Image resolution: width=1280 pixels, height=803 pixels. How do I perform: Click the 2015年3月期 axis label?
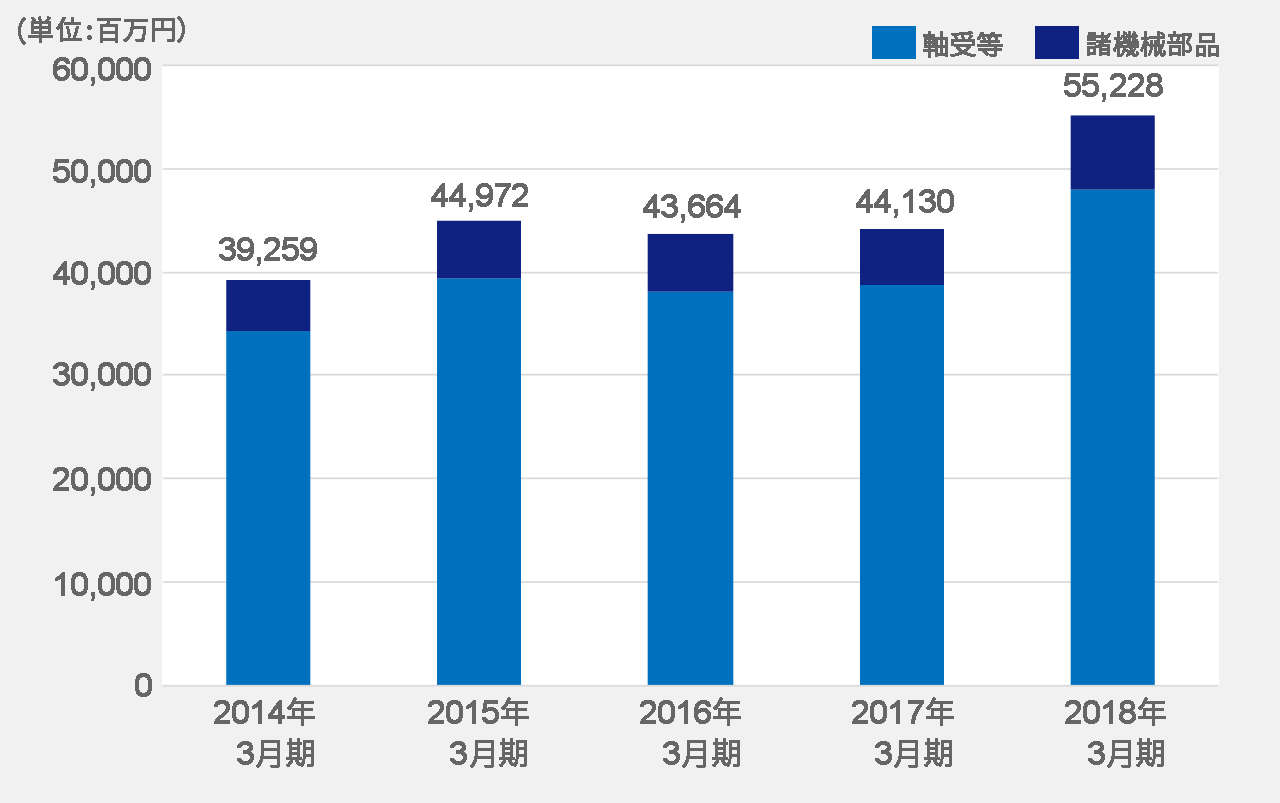[478, 733]
